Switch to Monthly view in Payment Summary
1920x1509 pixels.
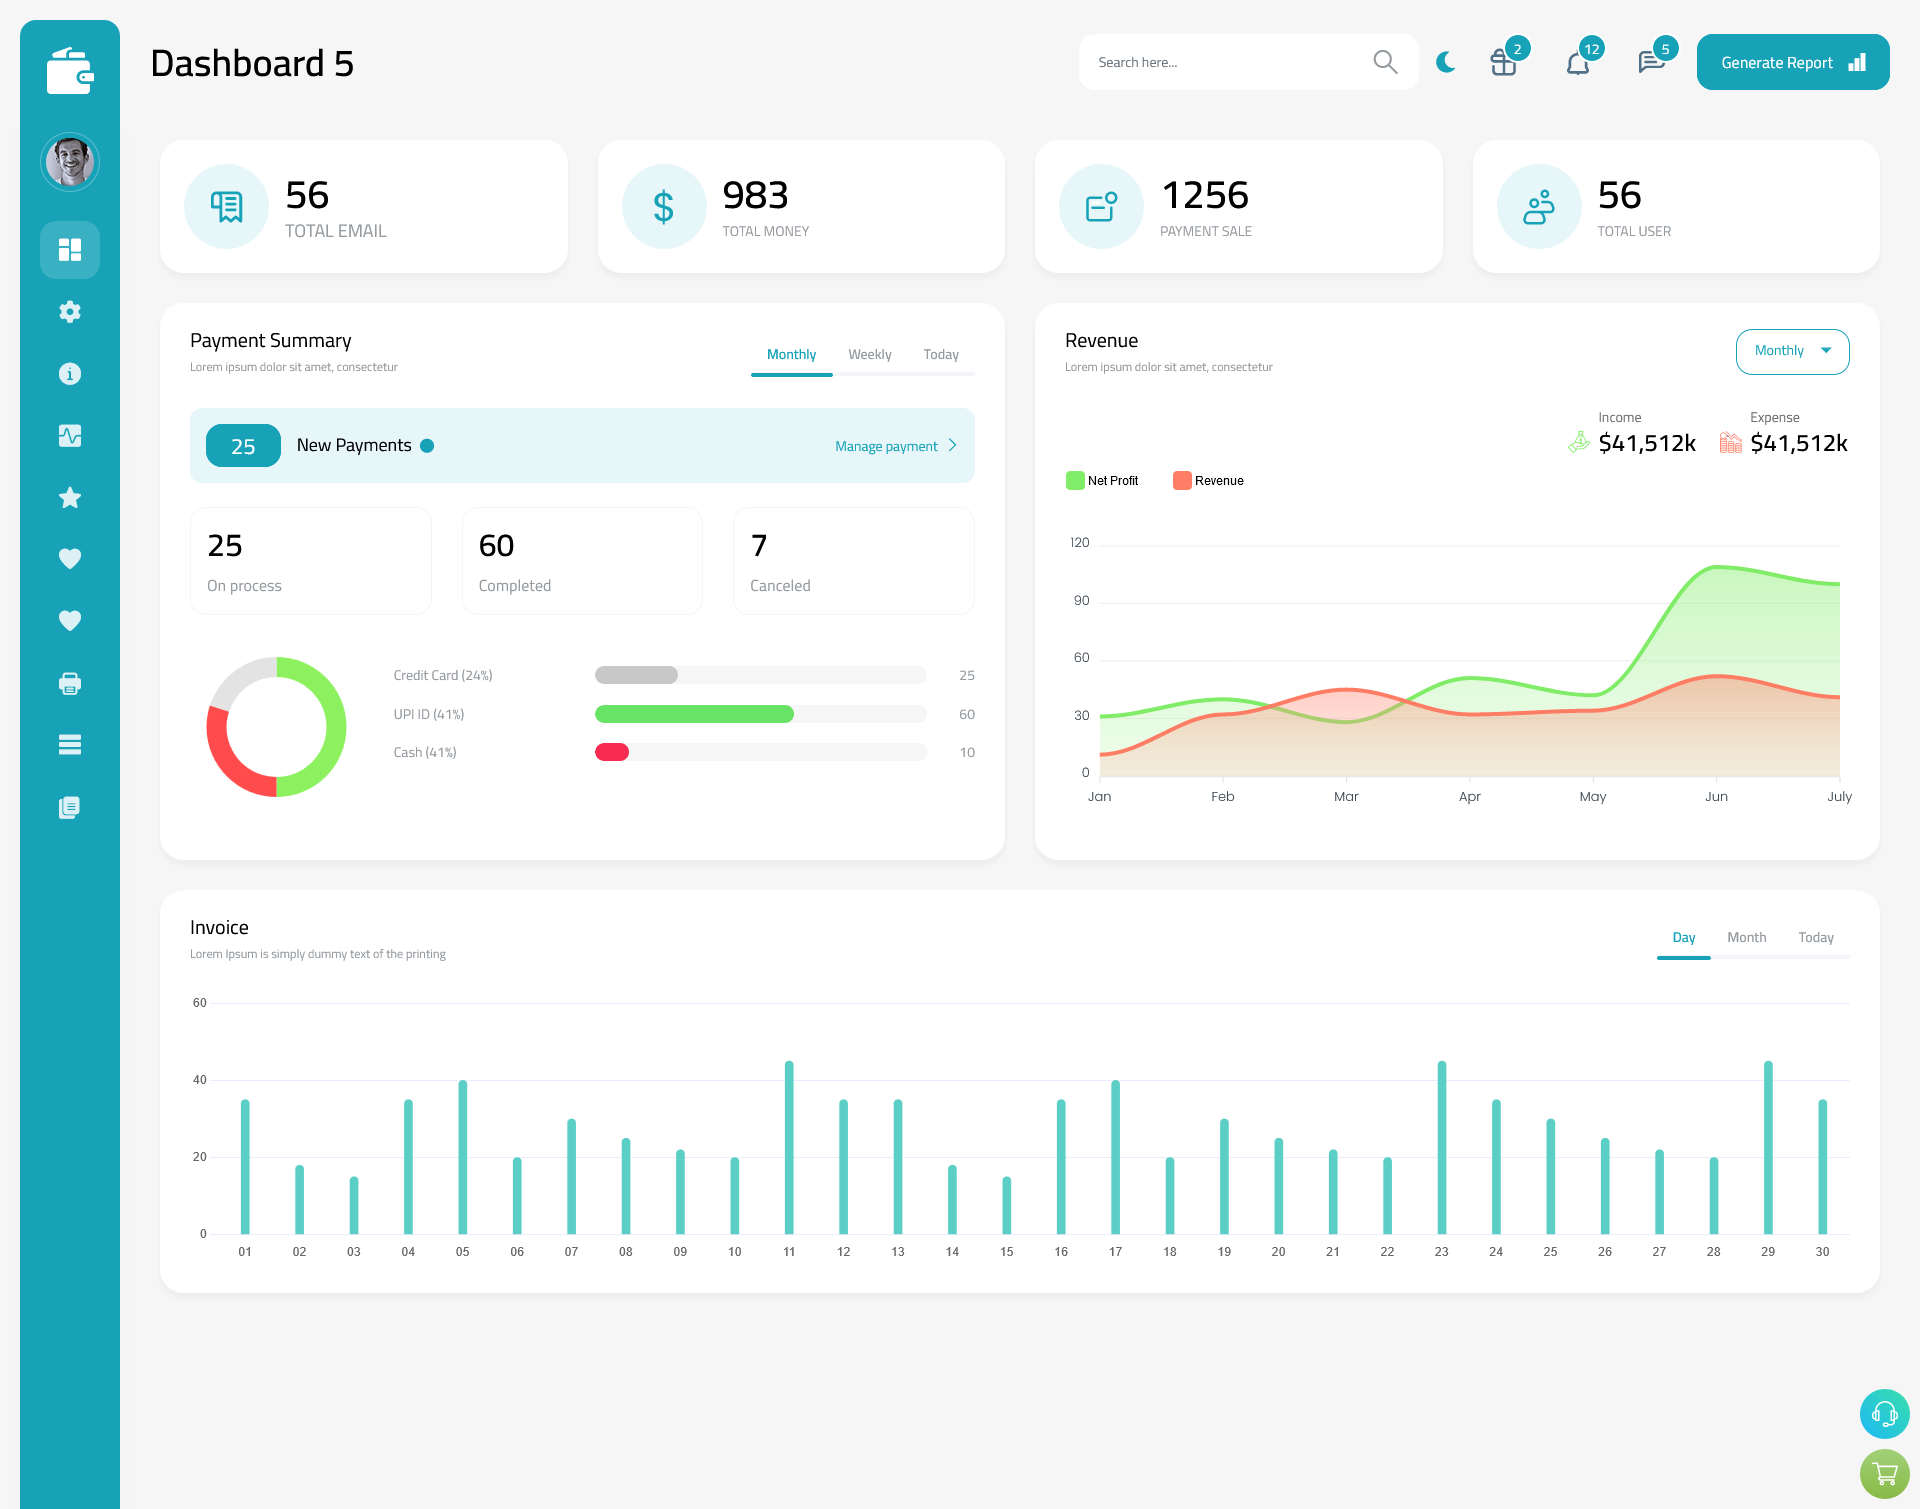click(x=792, y=354)
